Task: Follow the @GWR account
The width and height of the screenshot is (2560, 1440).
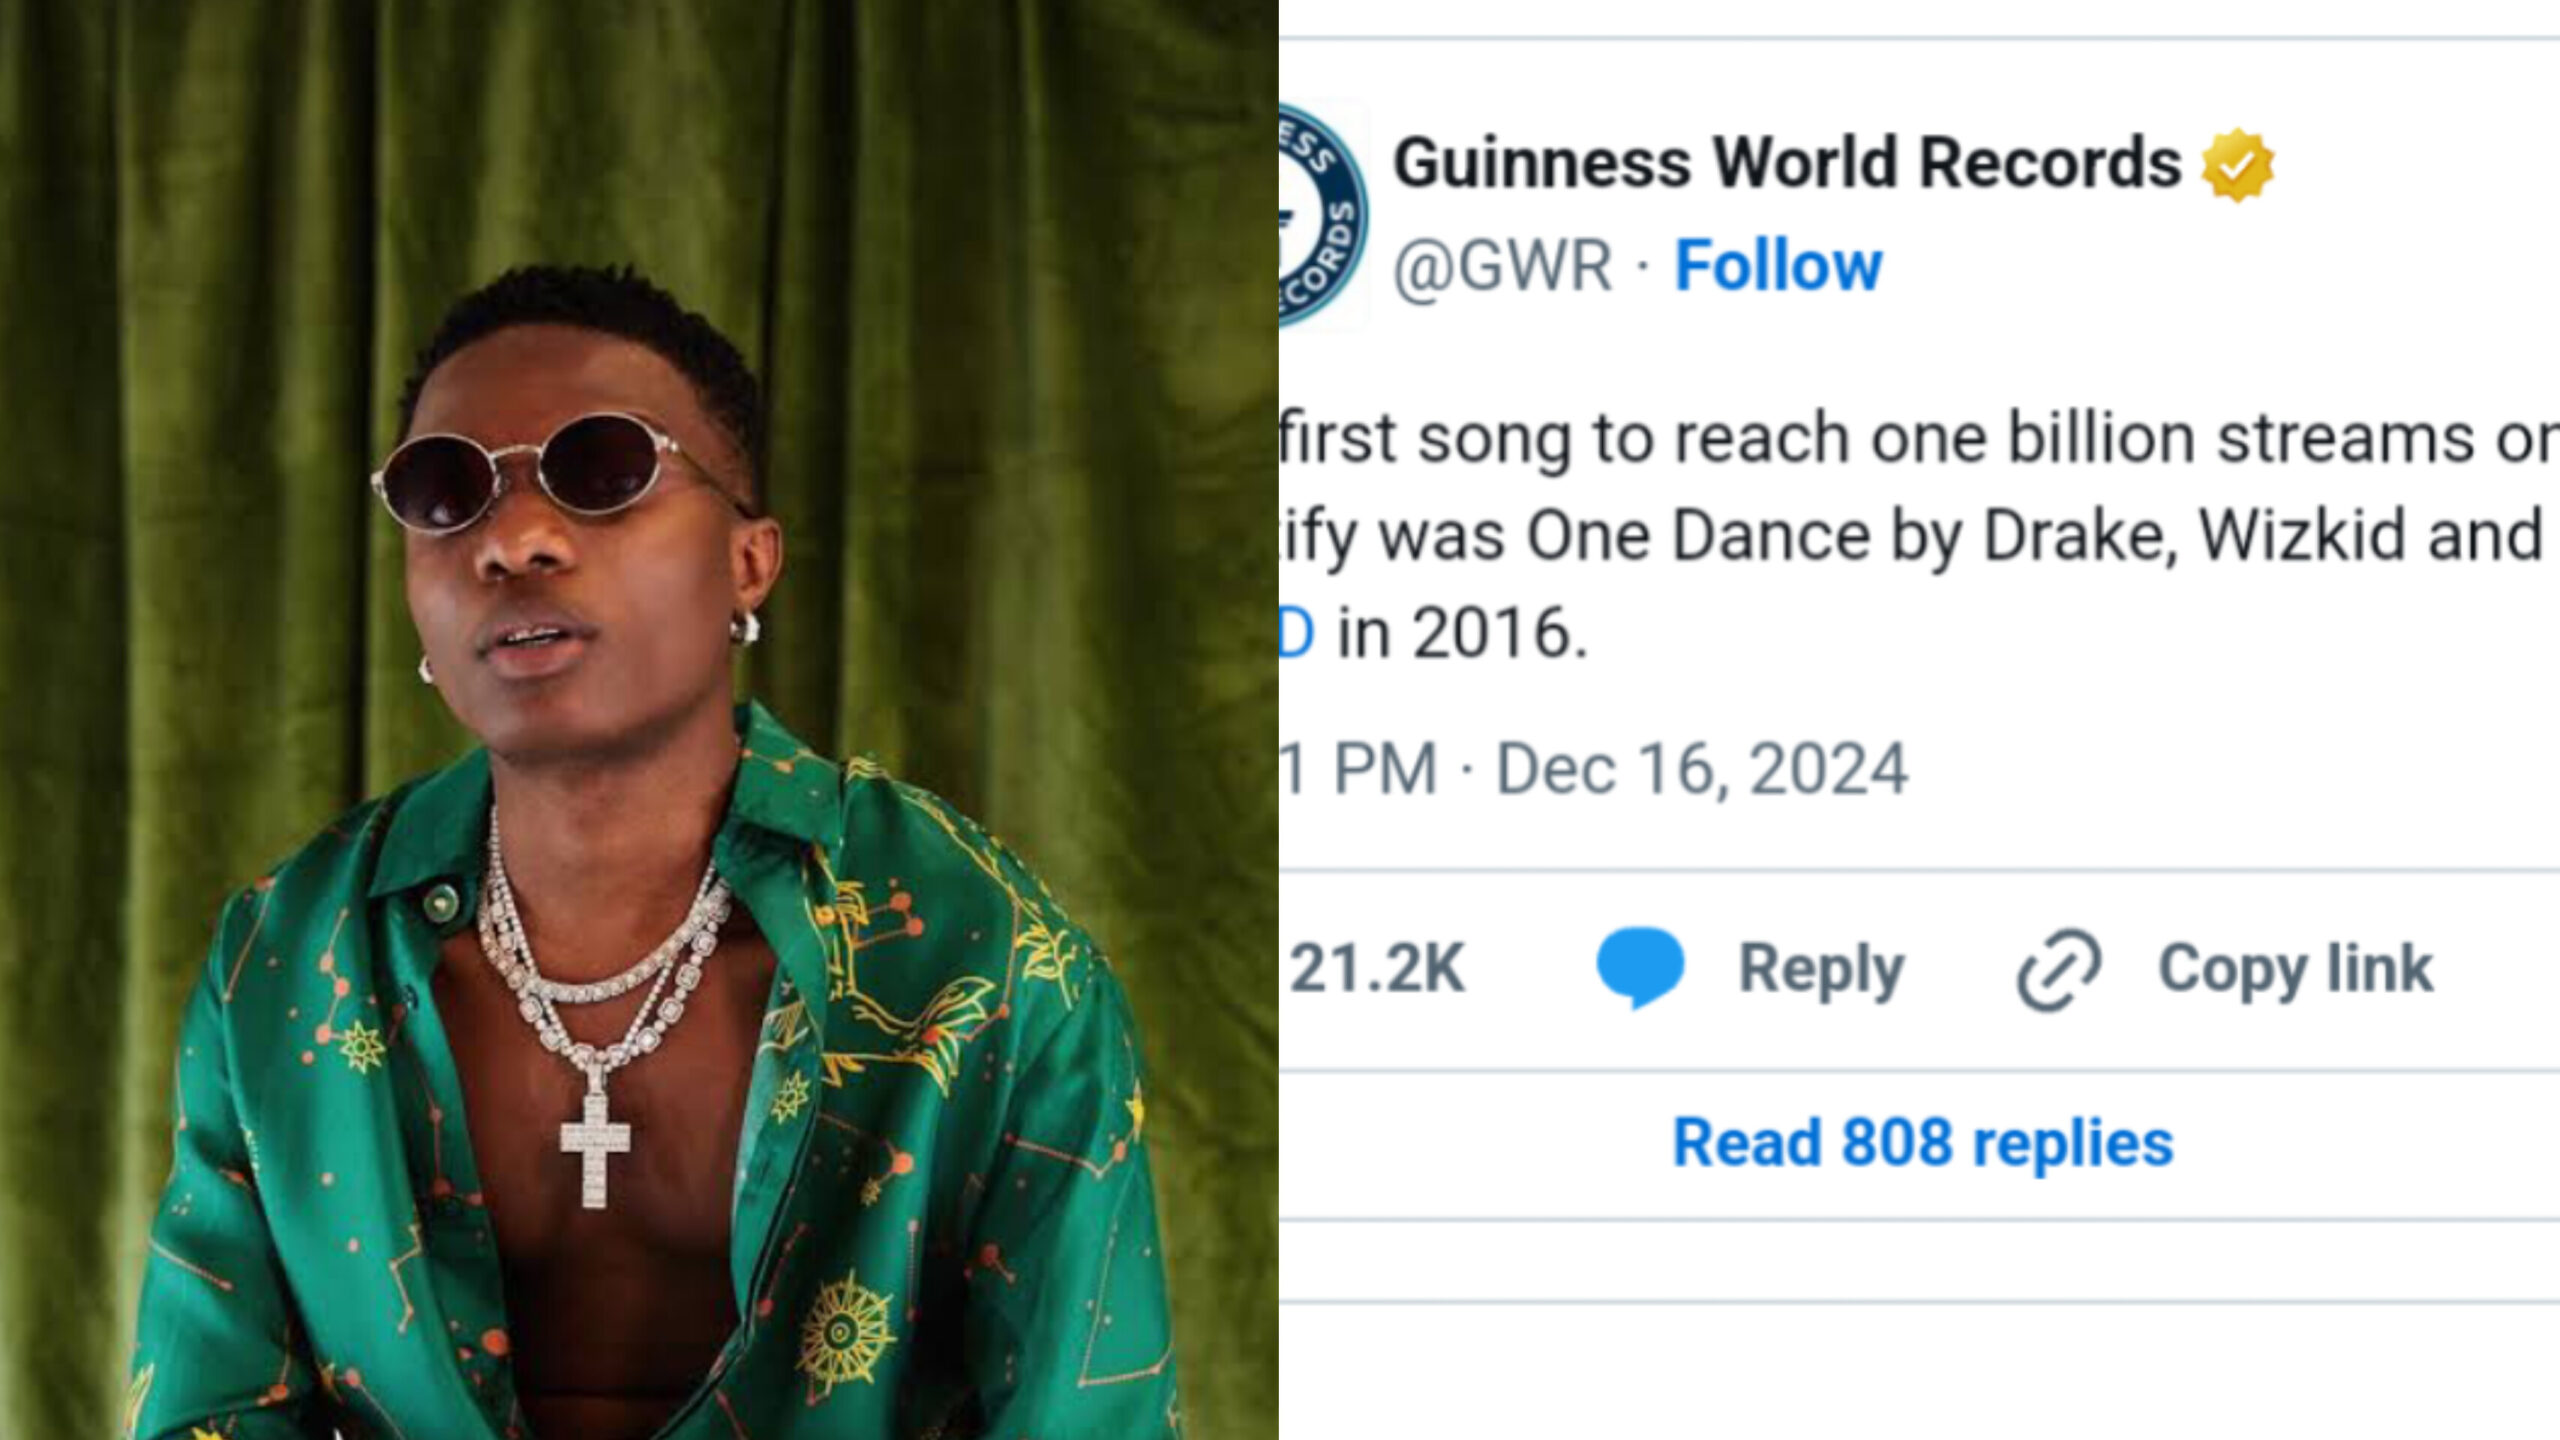Action: point(1778,266)
